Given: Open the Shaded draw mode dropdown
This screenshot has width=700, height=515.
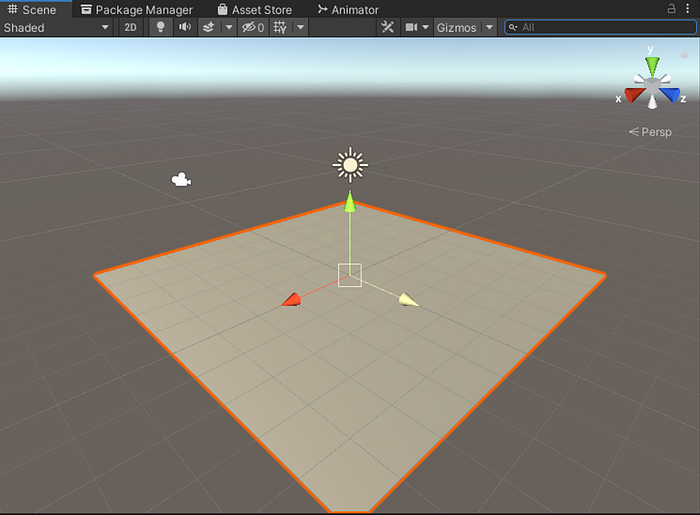Looking at the screenshot, I should pyautogui.click(x=56, y=27).
